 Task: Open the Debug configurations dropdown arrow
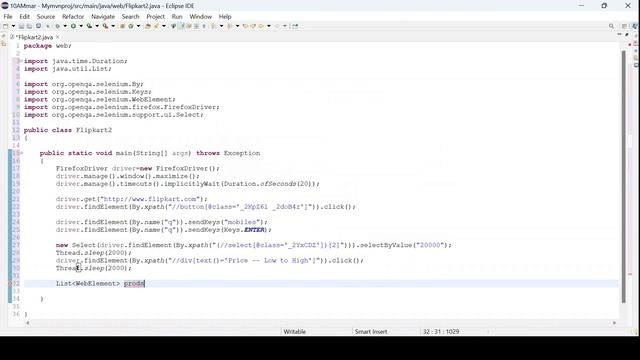[65, 26]
